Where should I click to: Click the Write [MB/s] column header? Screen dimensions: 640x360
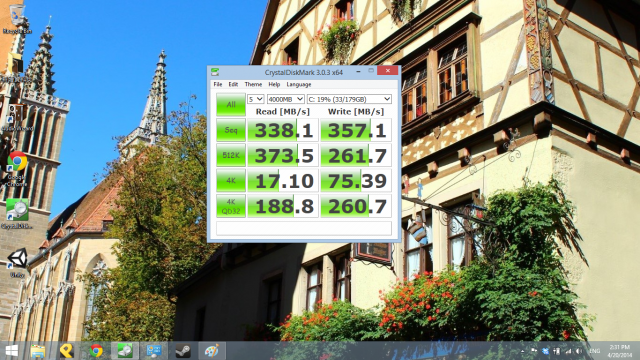(x=356, y=111)
